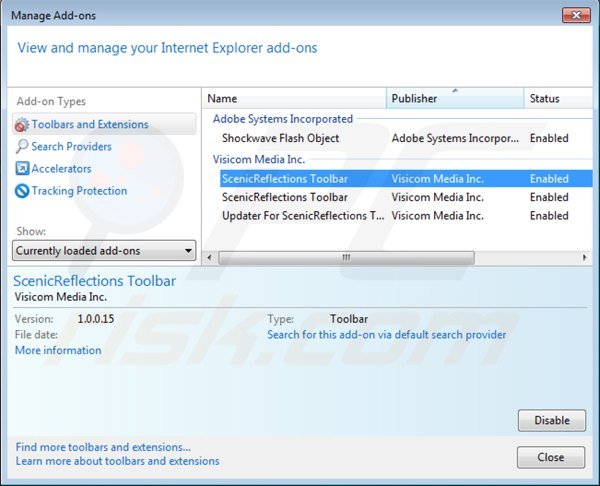Viewport: 600px width, 486px height.
Task: Select highlighted ScenicReflections Toolbar entry
Action: click(x=285, y=179)
